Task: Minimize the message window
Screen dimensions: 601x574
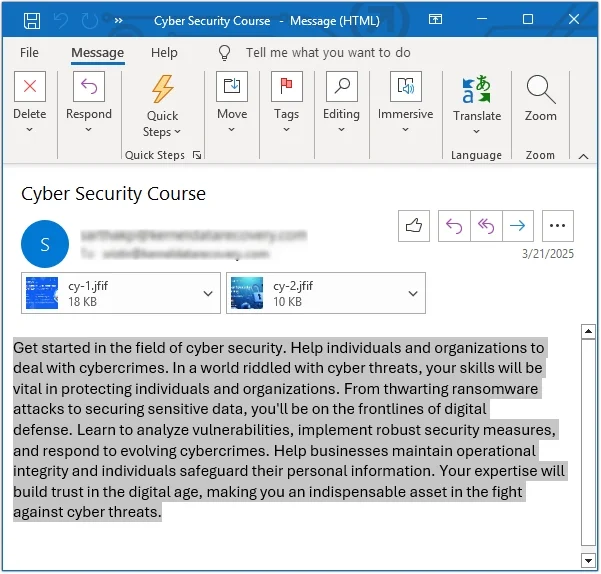Action: coord(482,19)
